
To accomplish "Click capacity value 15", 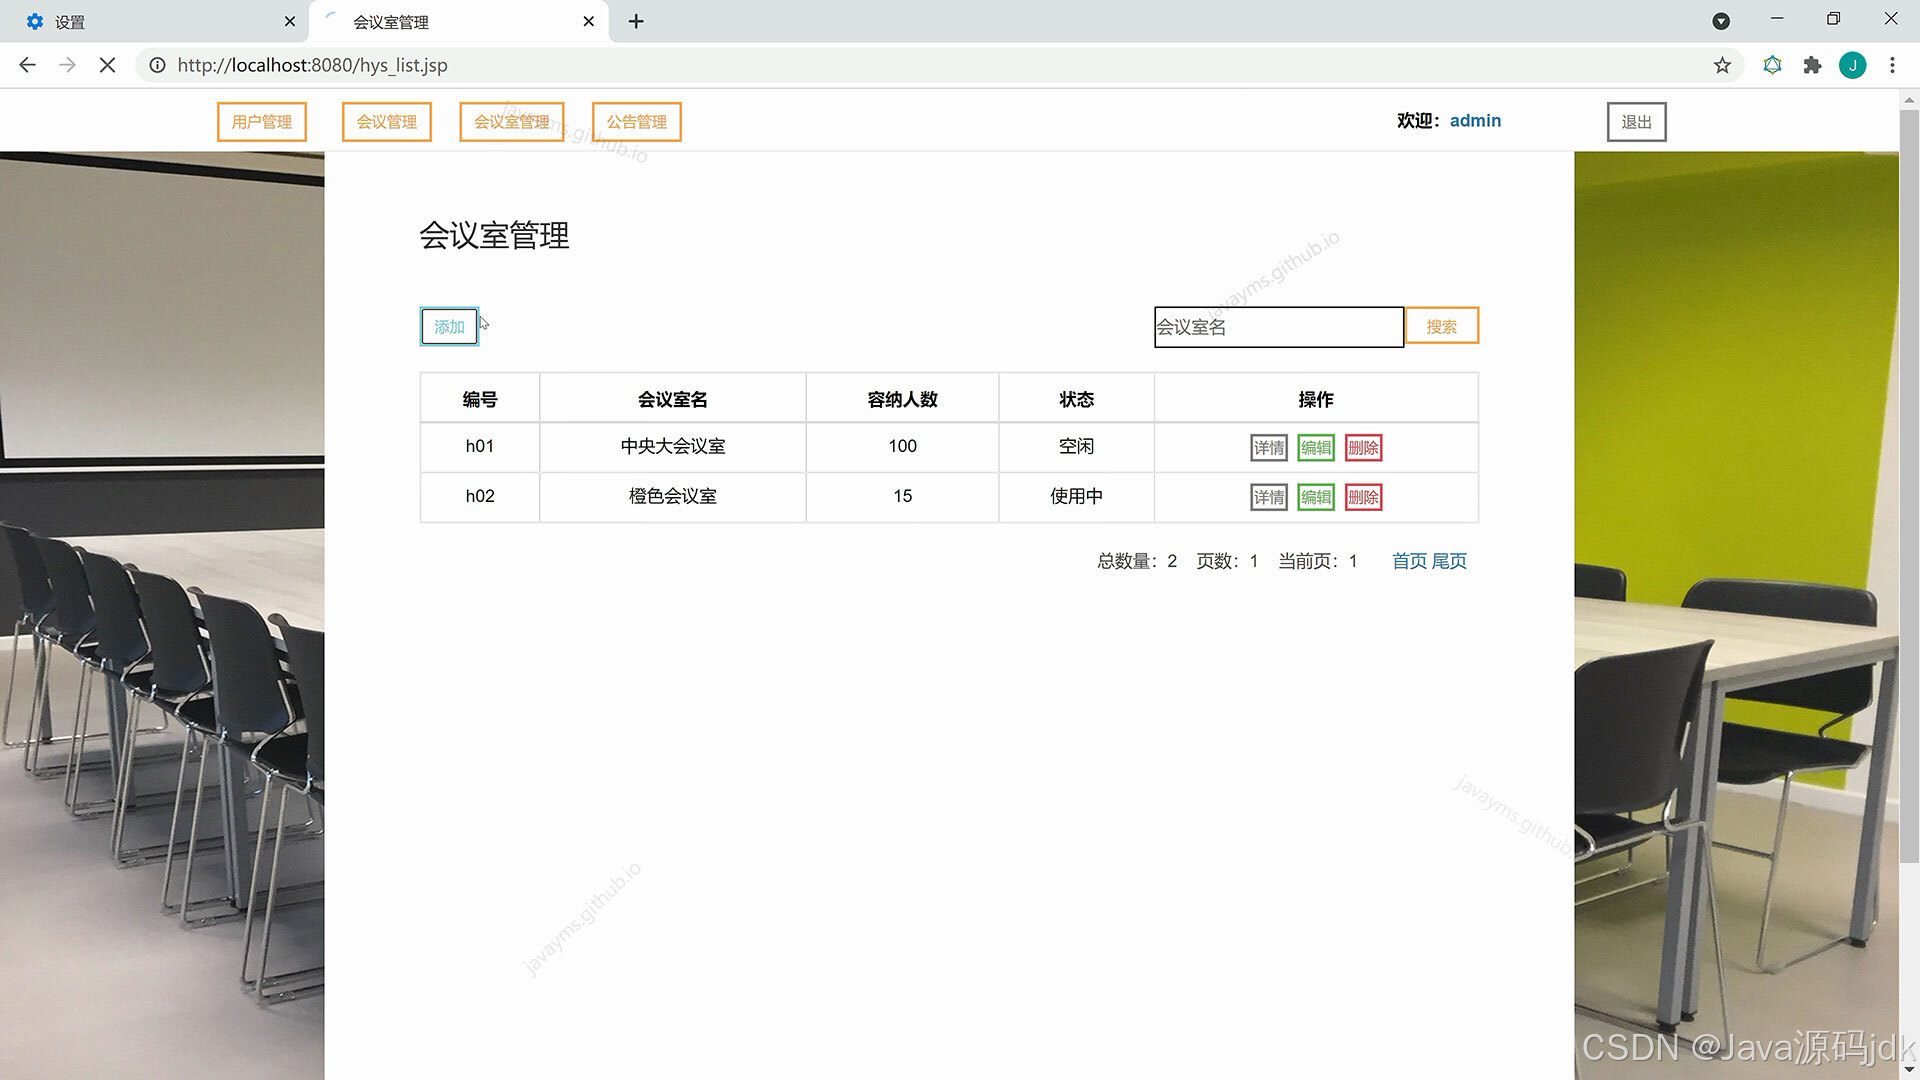I will [903, 497].
